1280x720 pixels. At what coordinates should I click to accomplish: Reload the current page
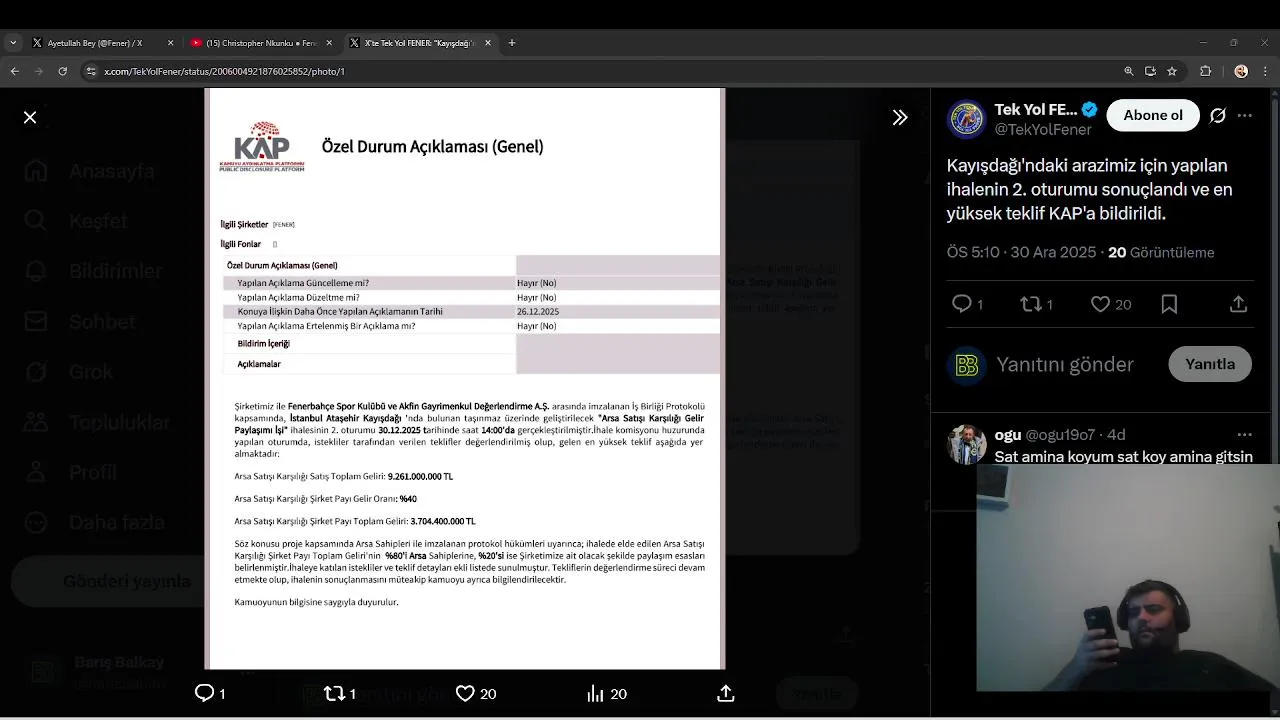(x=63, y=71)
